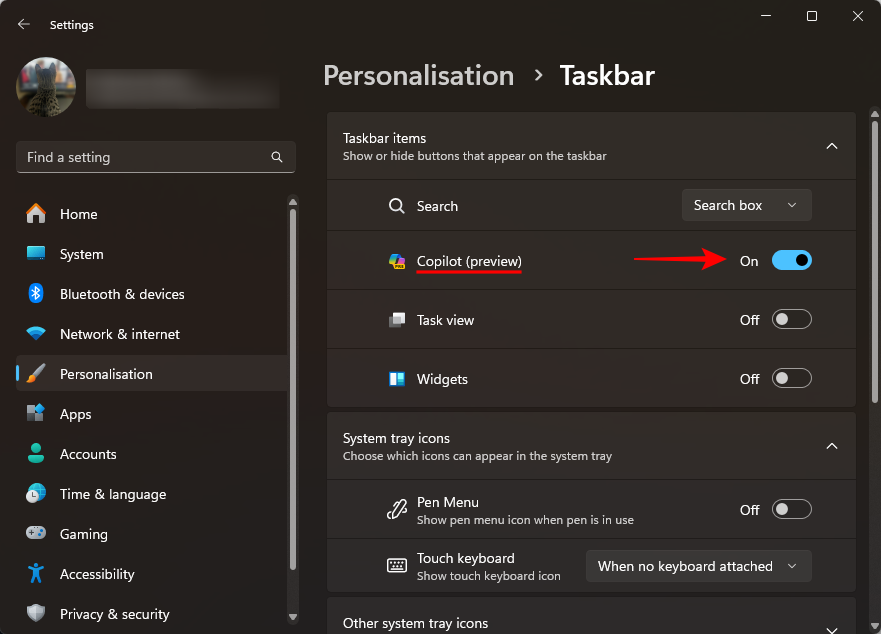Open Touch keyboard 'When no keyboard attached' dropdown

click(698, 566)
